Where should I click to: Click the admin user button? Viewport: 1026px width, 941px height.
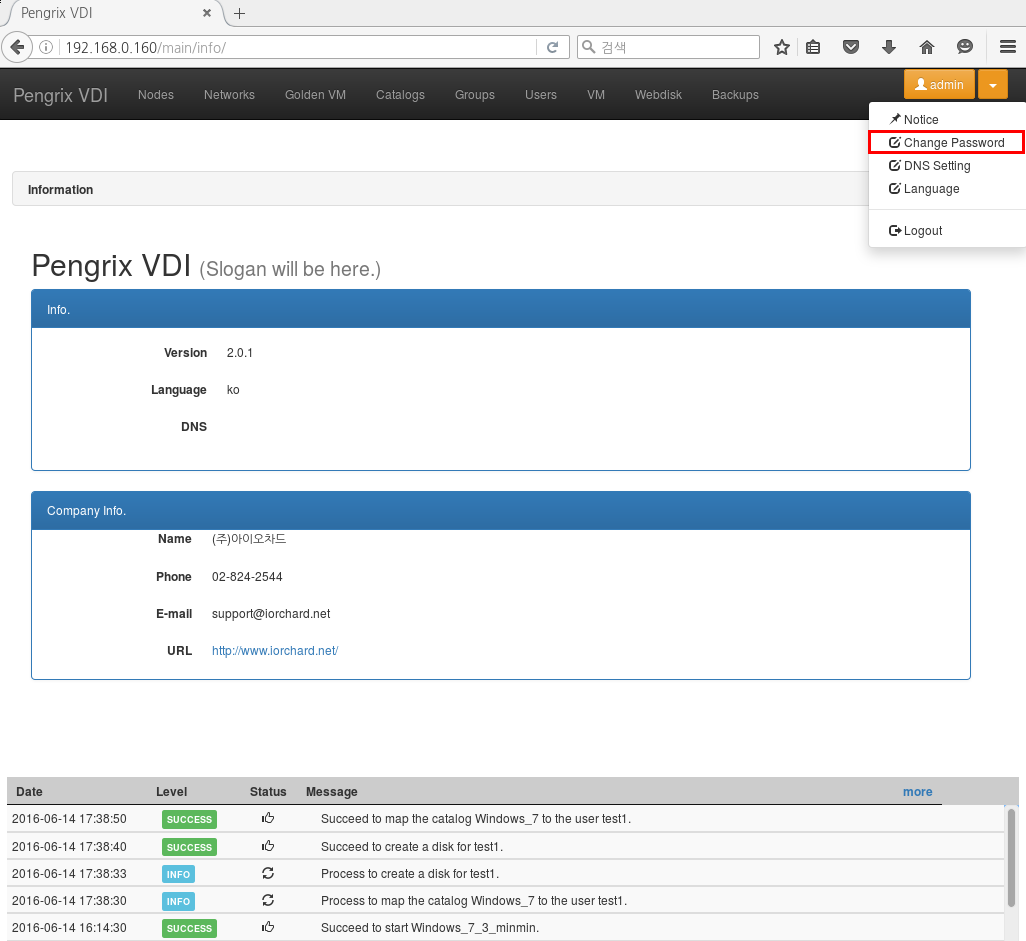point(939,84)
